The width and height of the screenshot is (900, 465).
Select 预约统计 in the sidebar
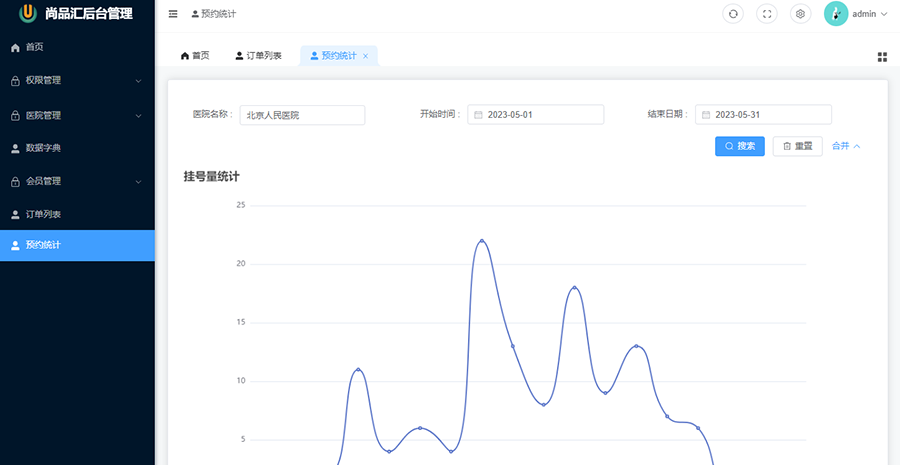[77, 246]
